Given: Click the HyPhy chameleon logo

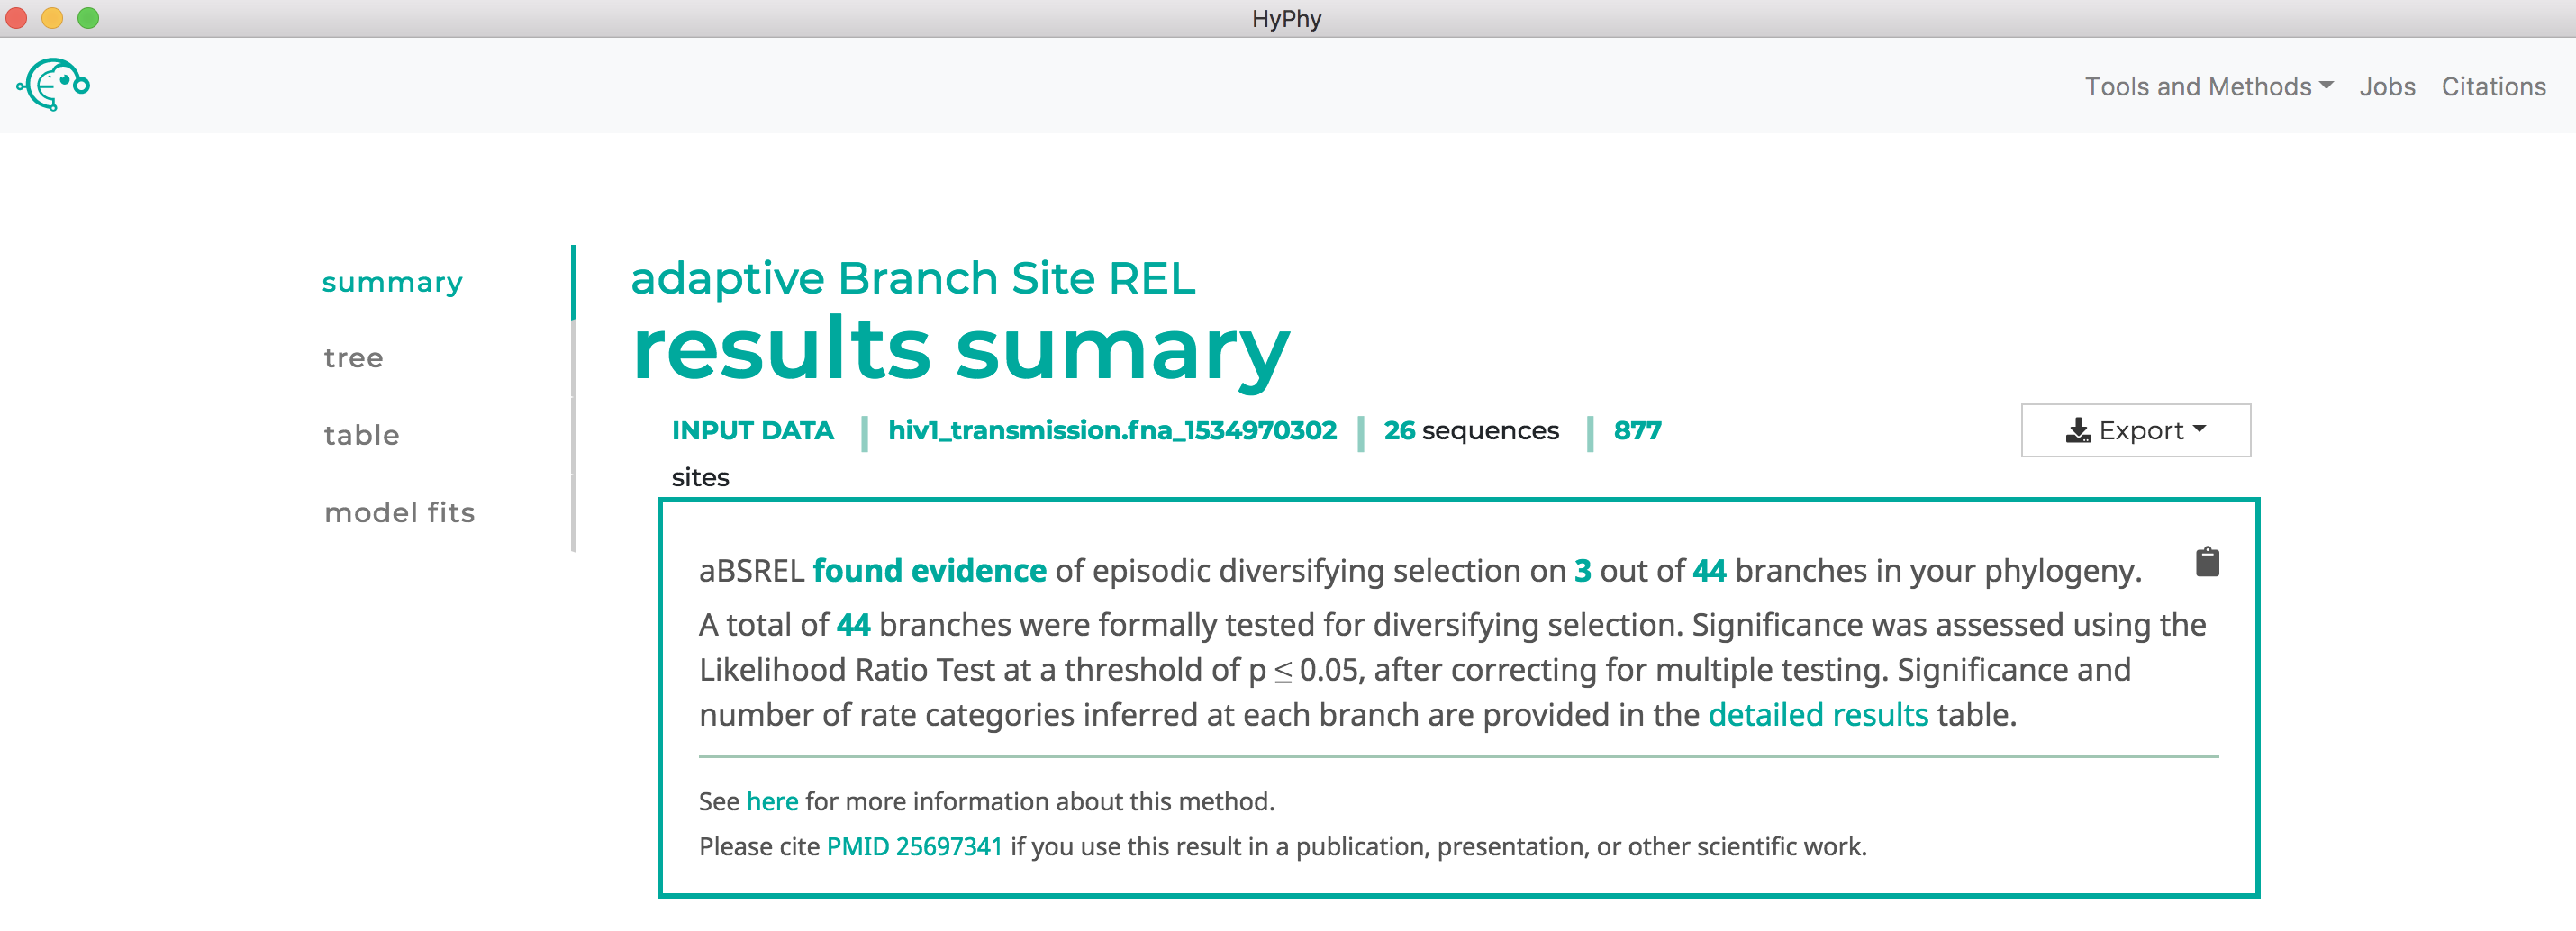Looking at the screenshot, I should (53, 85).
